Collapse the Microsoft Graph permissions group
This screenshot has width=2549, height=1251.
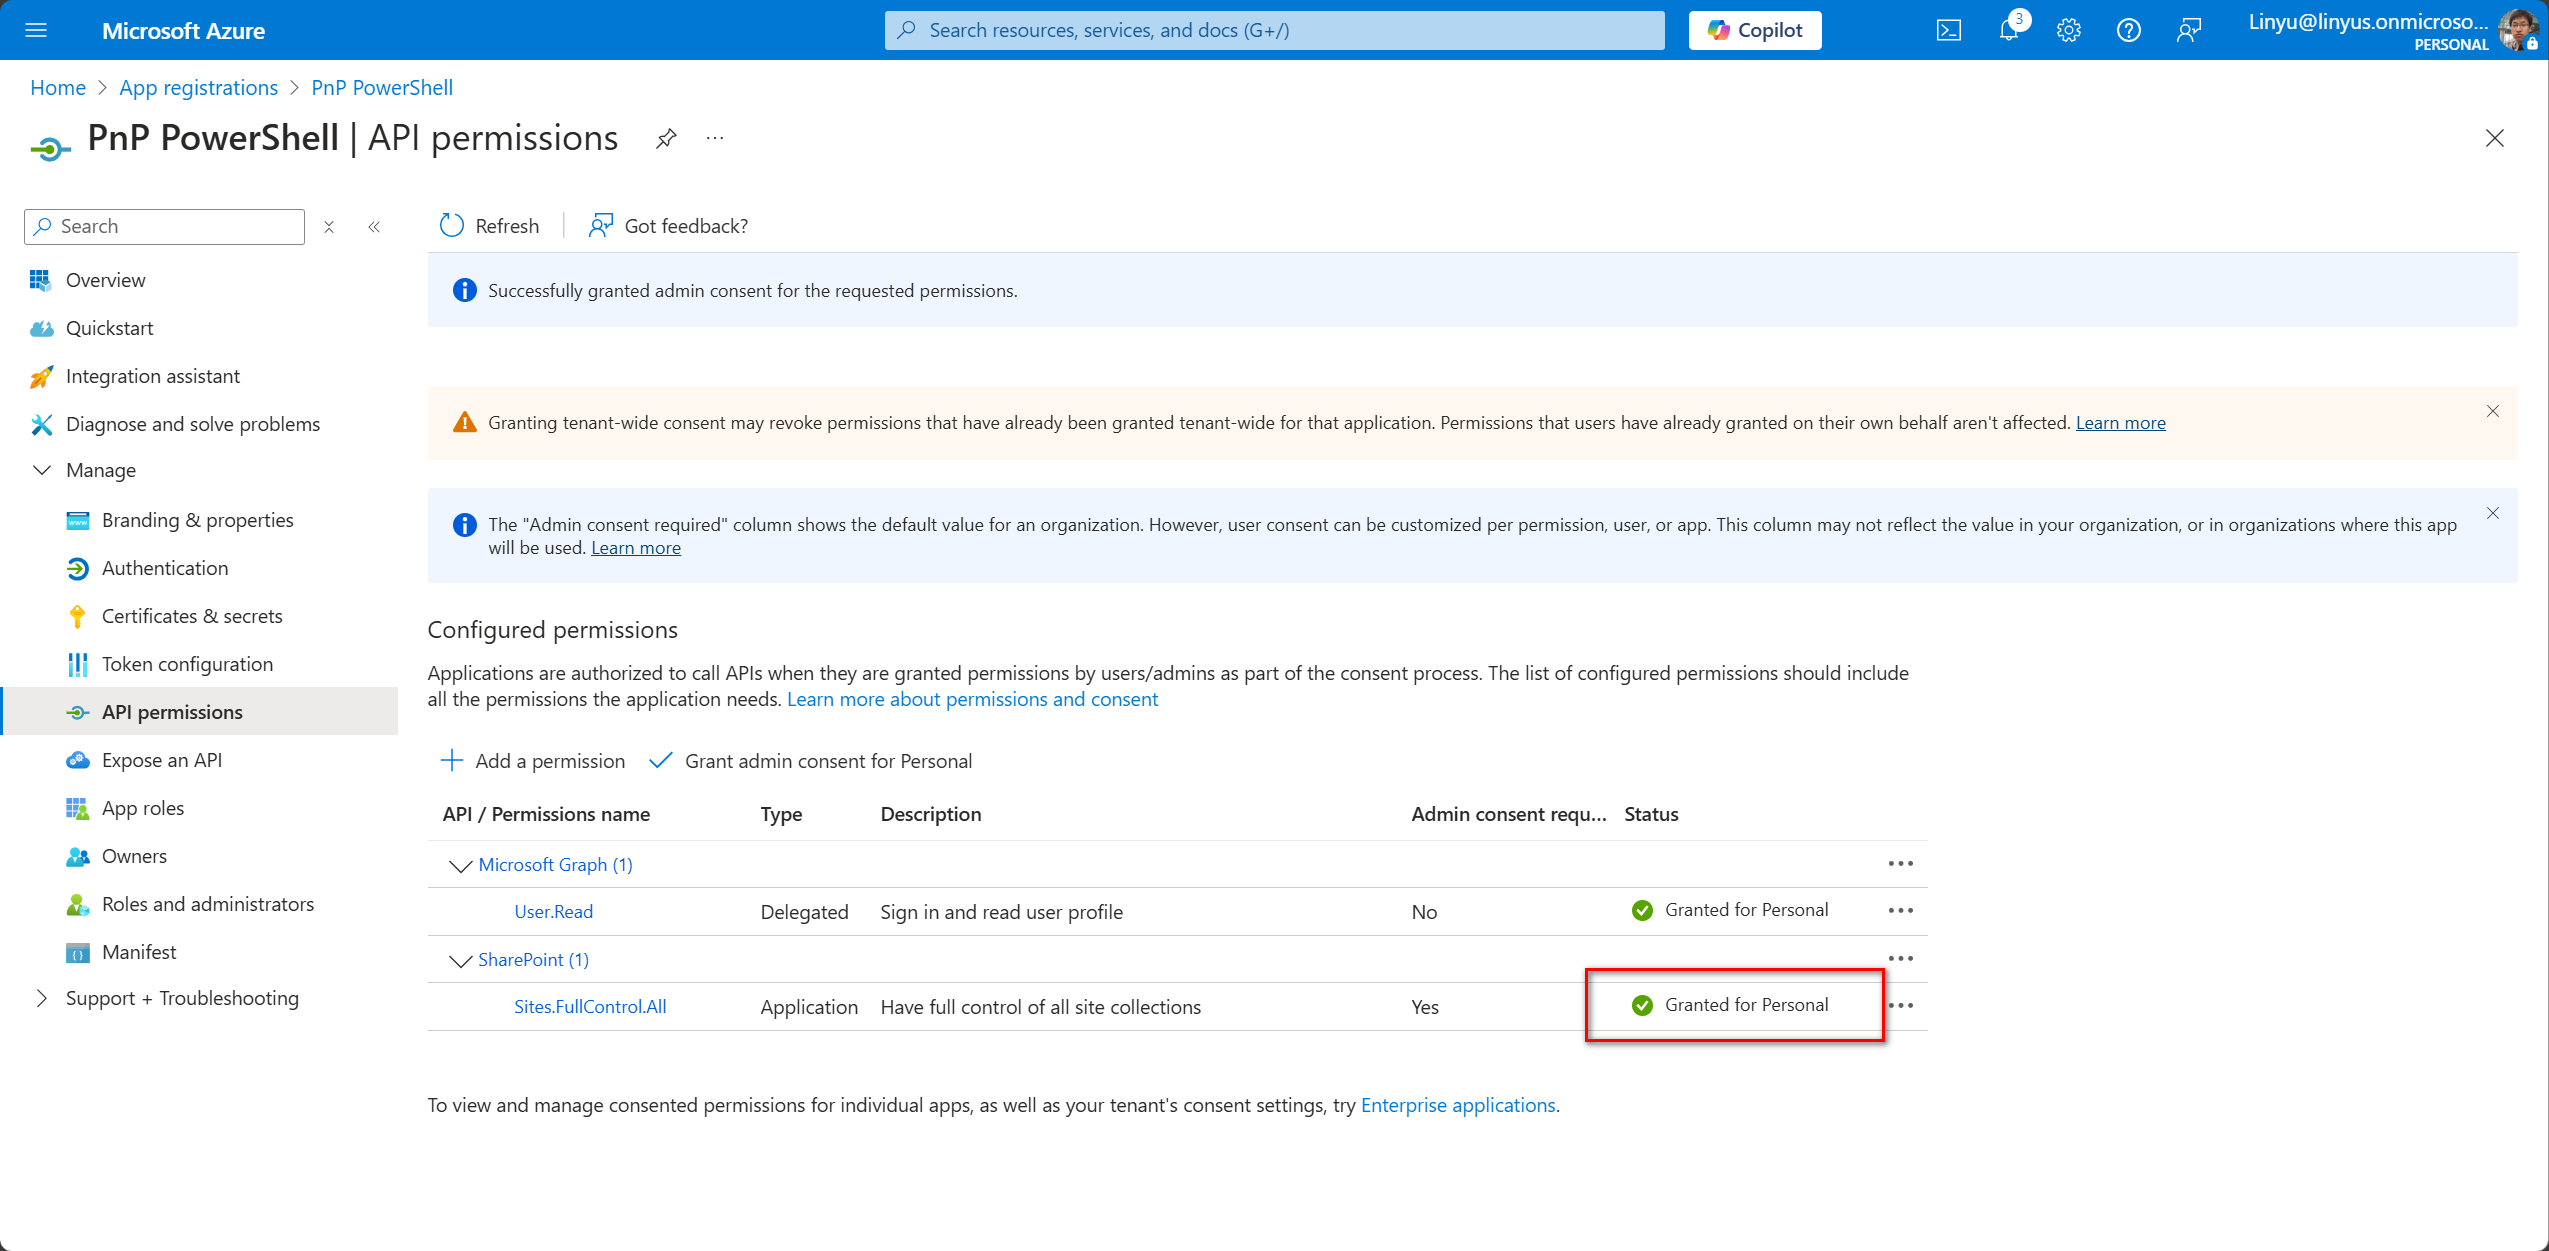[459, 865]
